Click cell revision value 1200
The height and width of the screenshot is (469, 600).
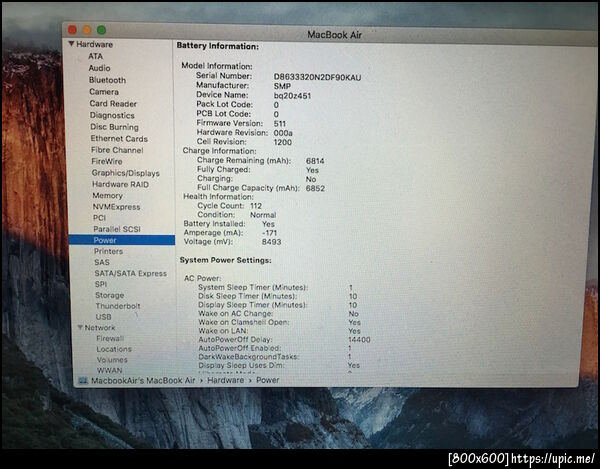[283, 142]
